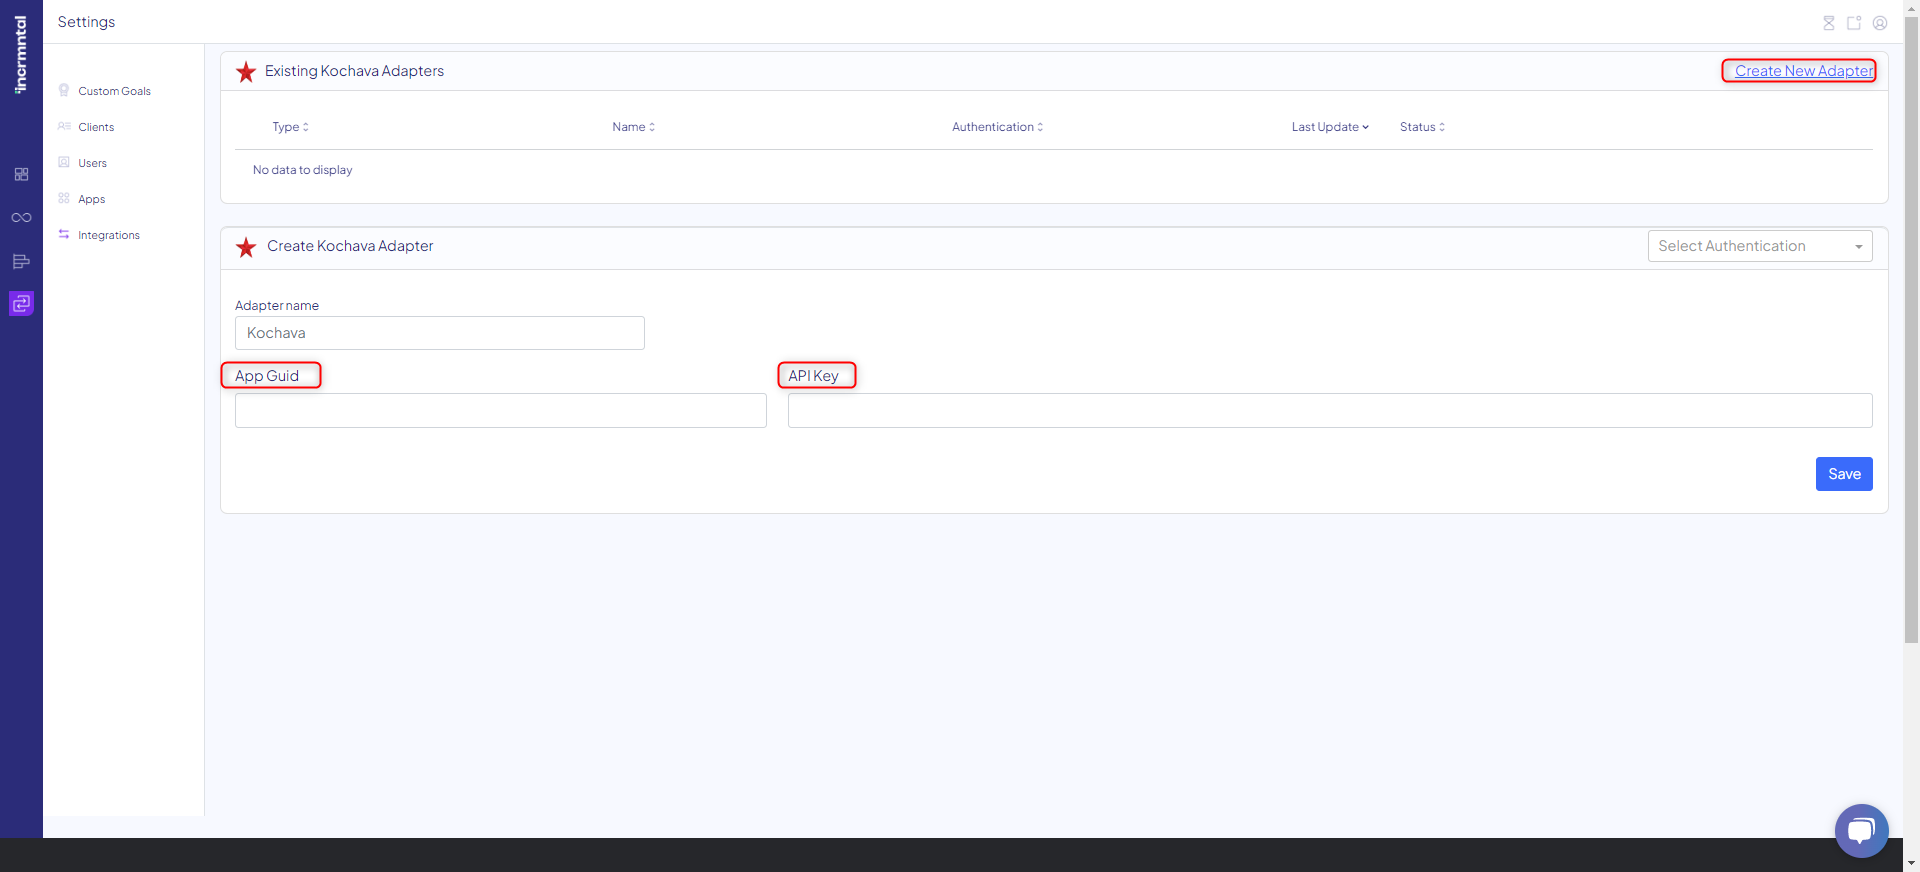This screenshot has width=1920, height=872.
Task: Click the hourglass icon in top bar
Action: [1829, 23]
